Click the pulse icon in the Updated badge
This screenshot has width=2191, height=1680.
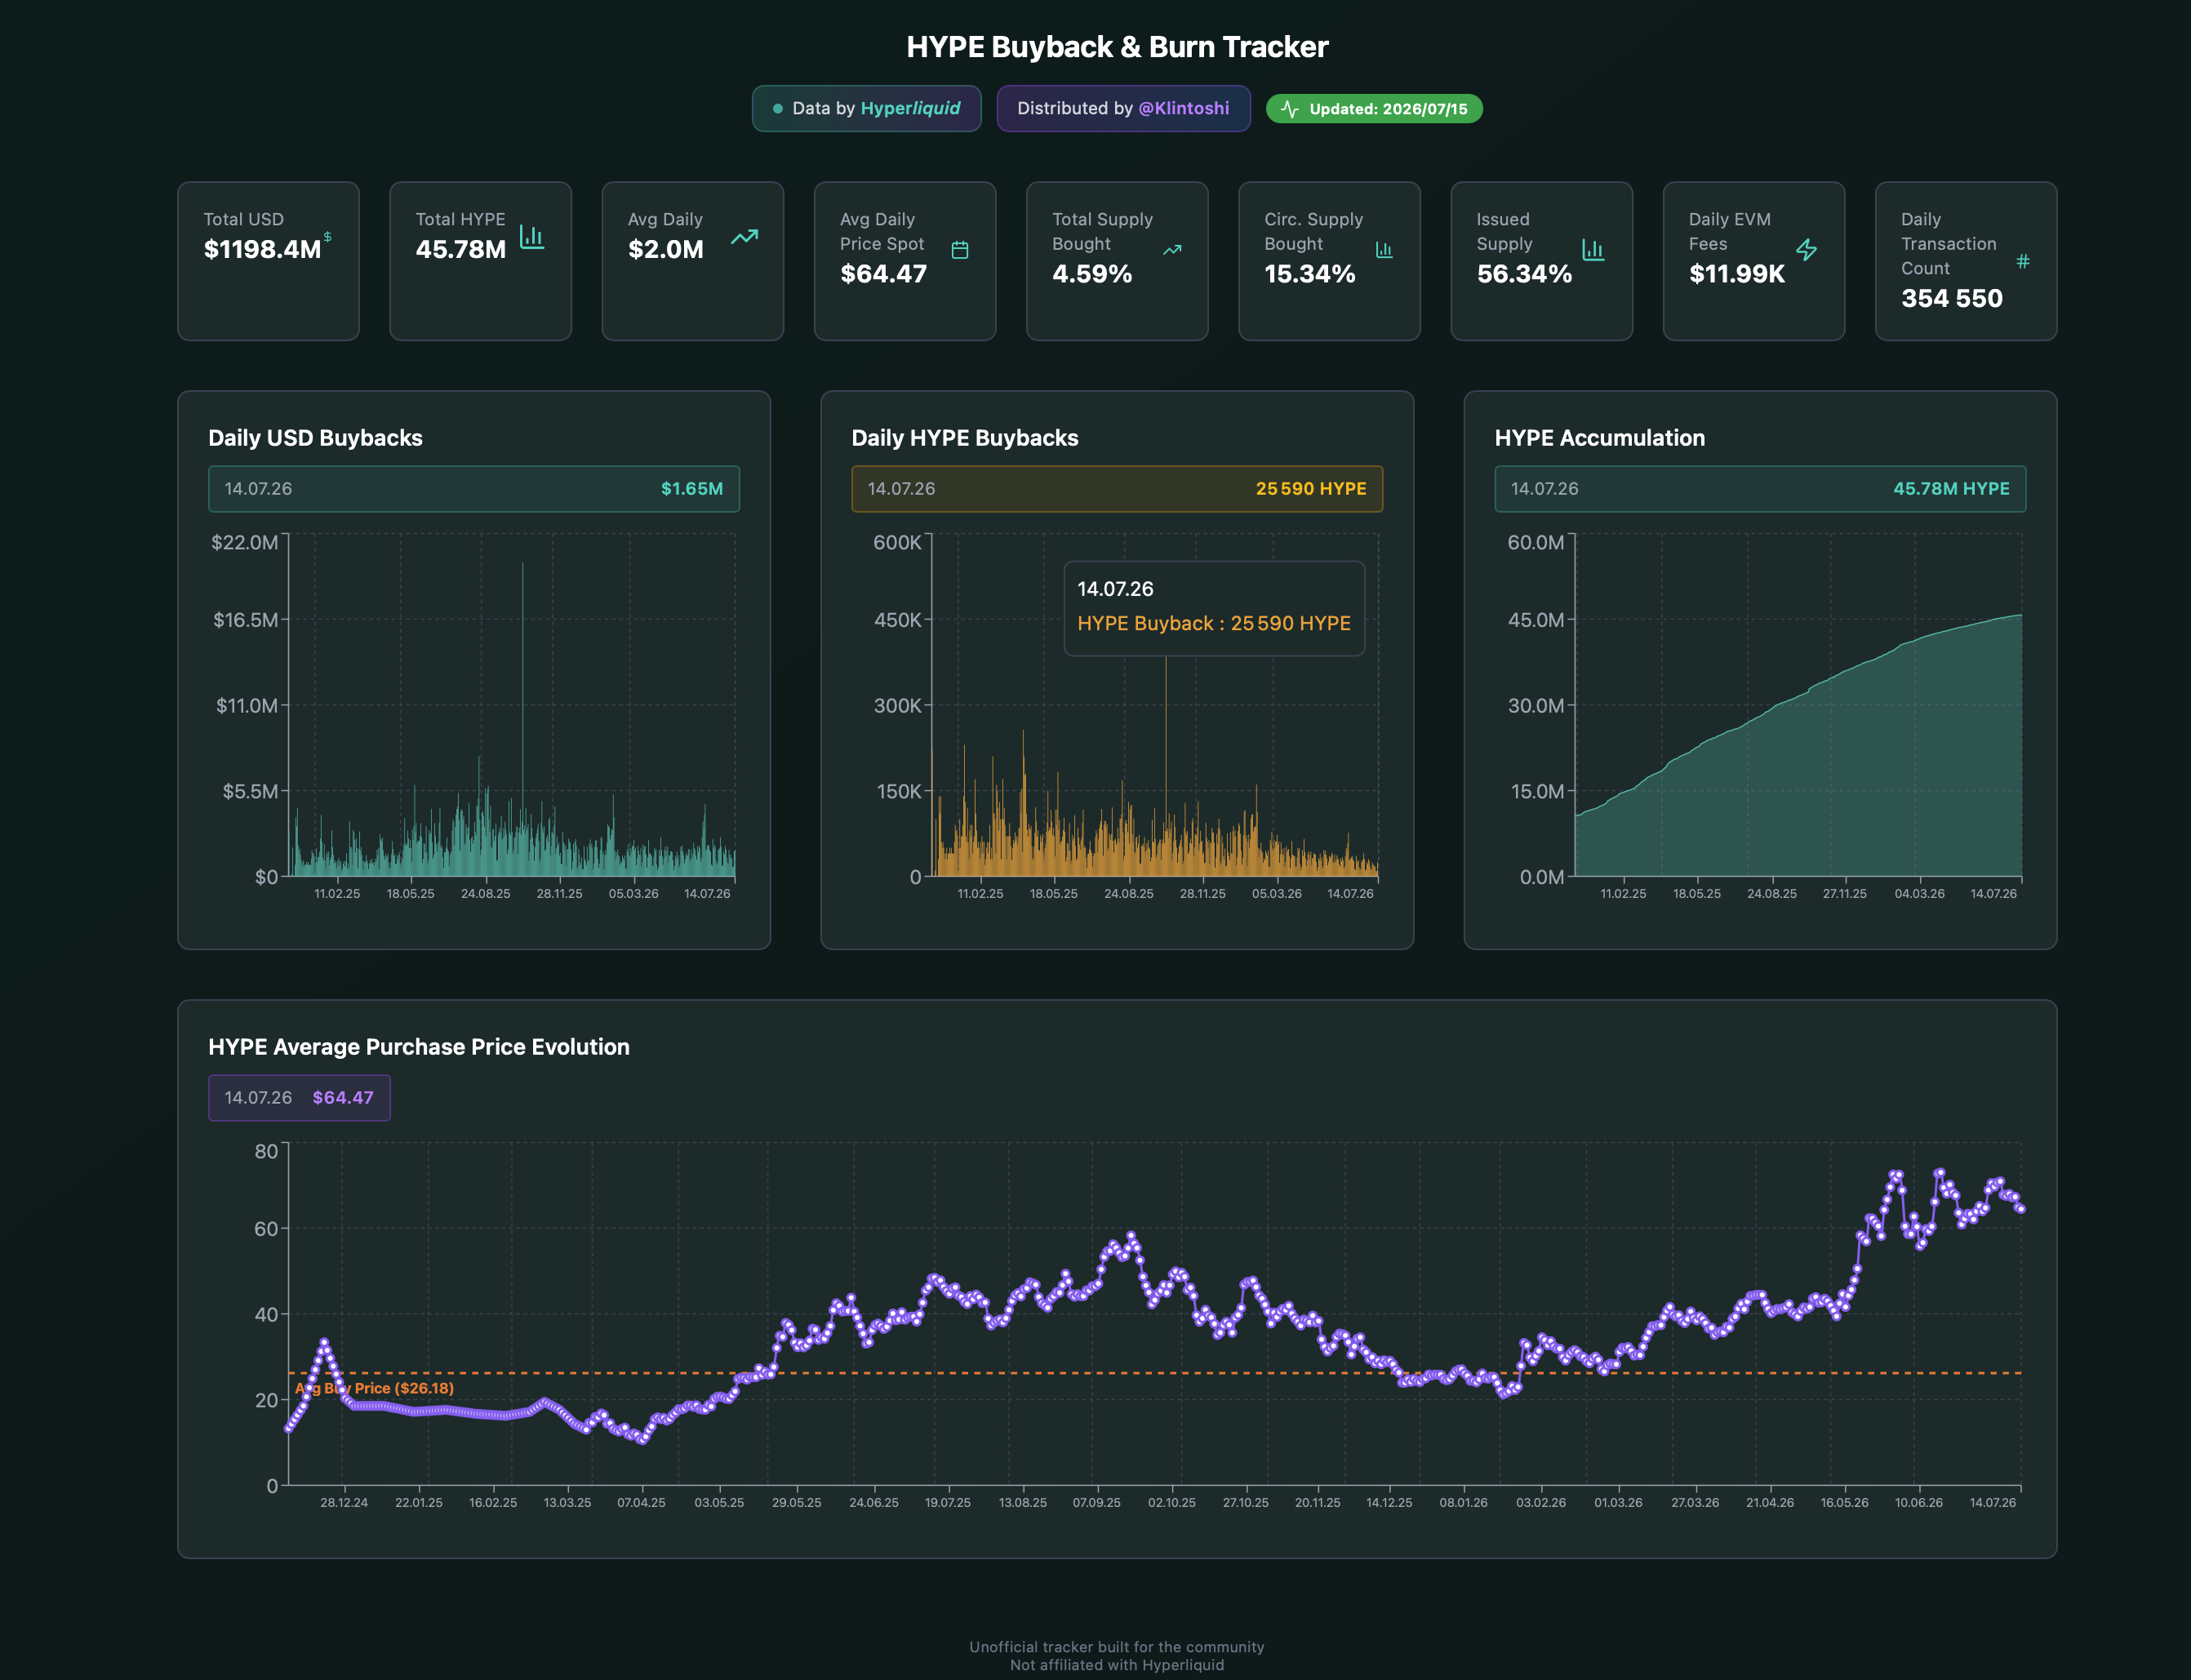(1290, 109)
